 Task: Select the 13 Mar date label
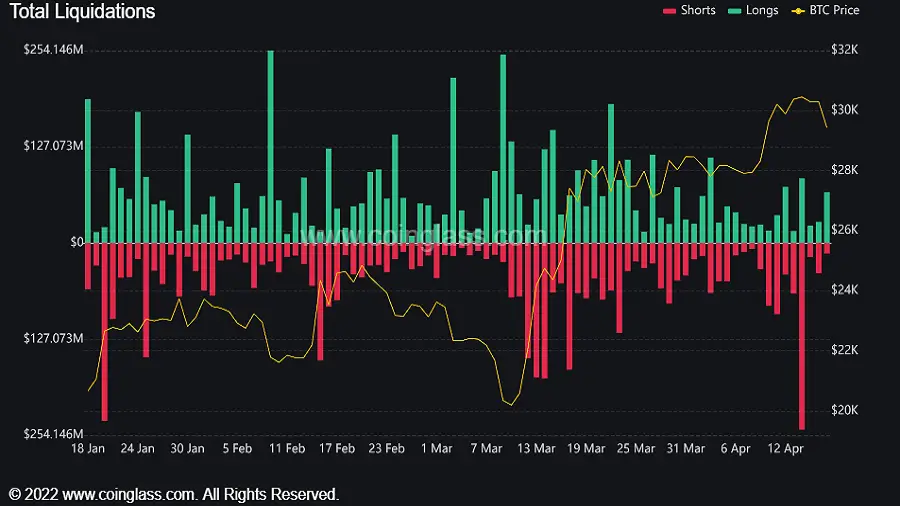(x=536, y=449)
